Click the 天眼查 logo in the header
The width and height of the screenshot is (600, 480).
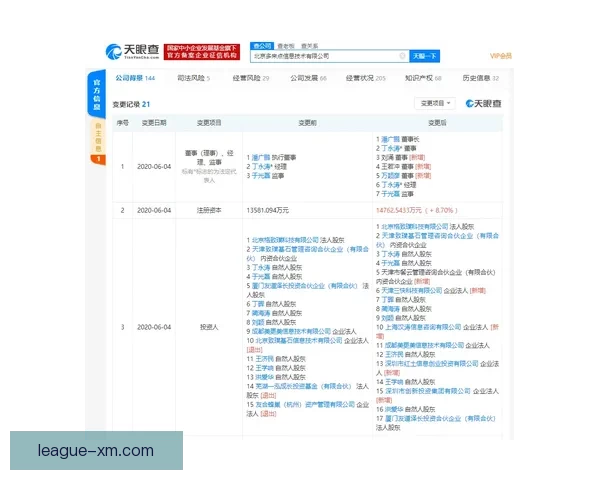tap(132, 52)
